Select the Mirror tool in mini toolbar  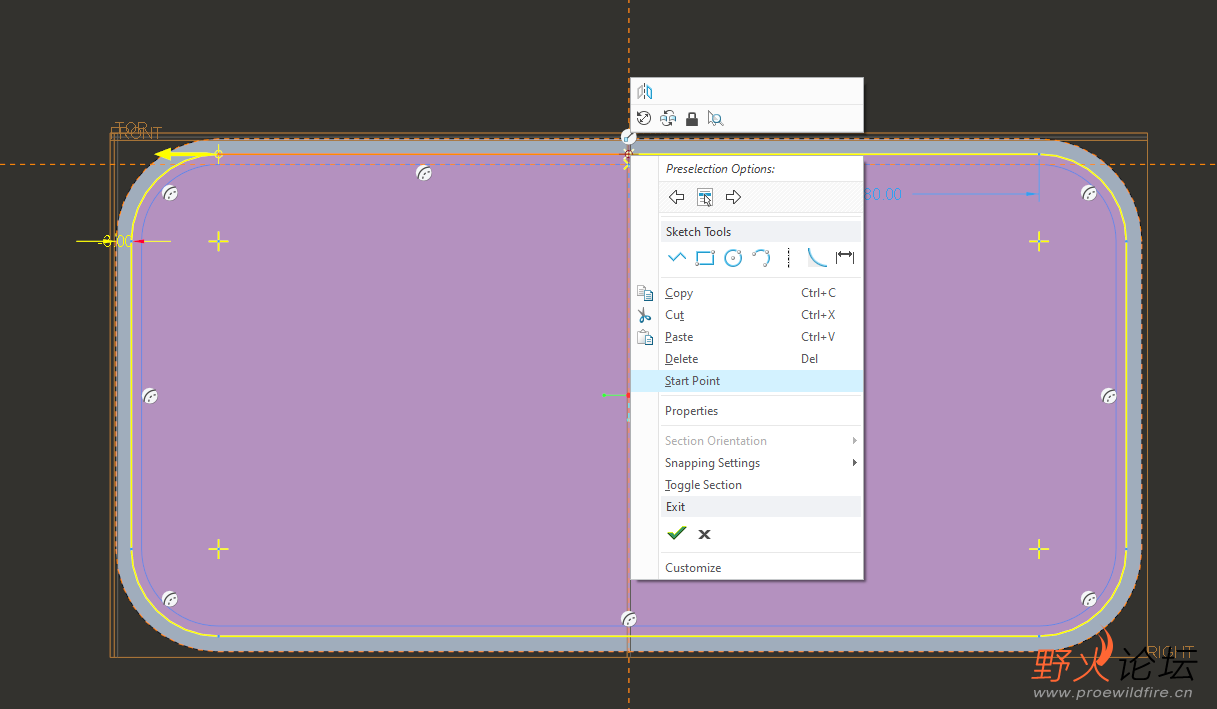pyautogui.click(x=645, y=92)
